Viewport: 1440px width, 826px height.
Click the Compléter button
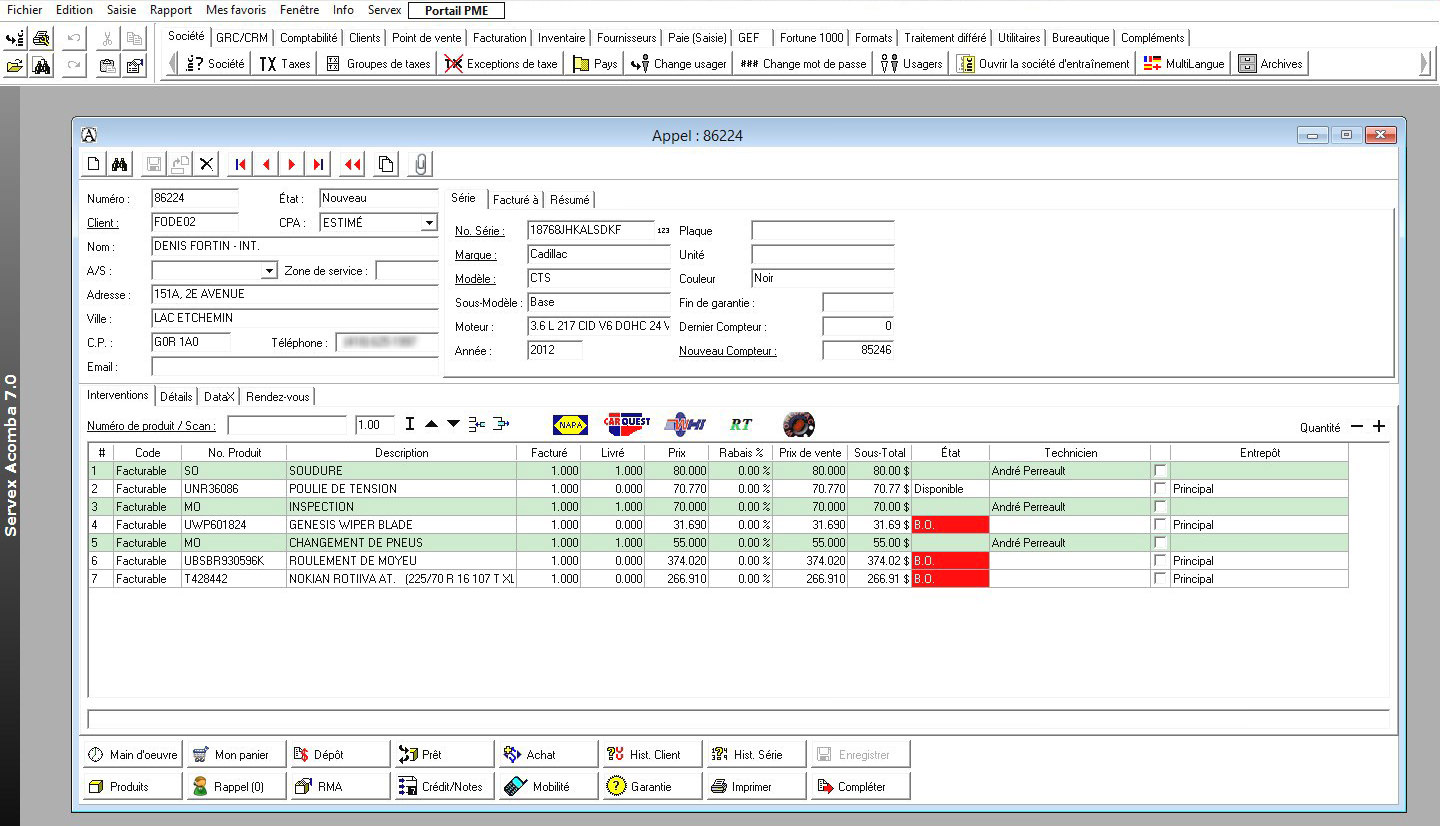[860, 787]
